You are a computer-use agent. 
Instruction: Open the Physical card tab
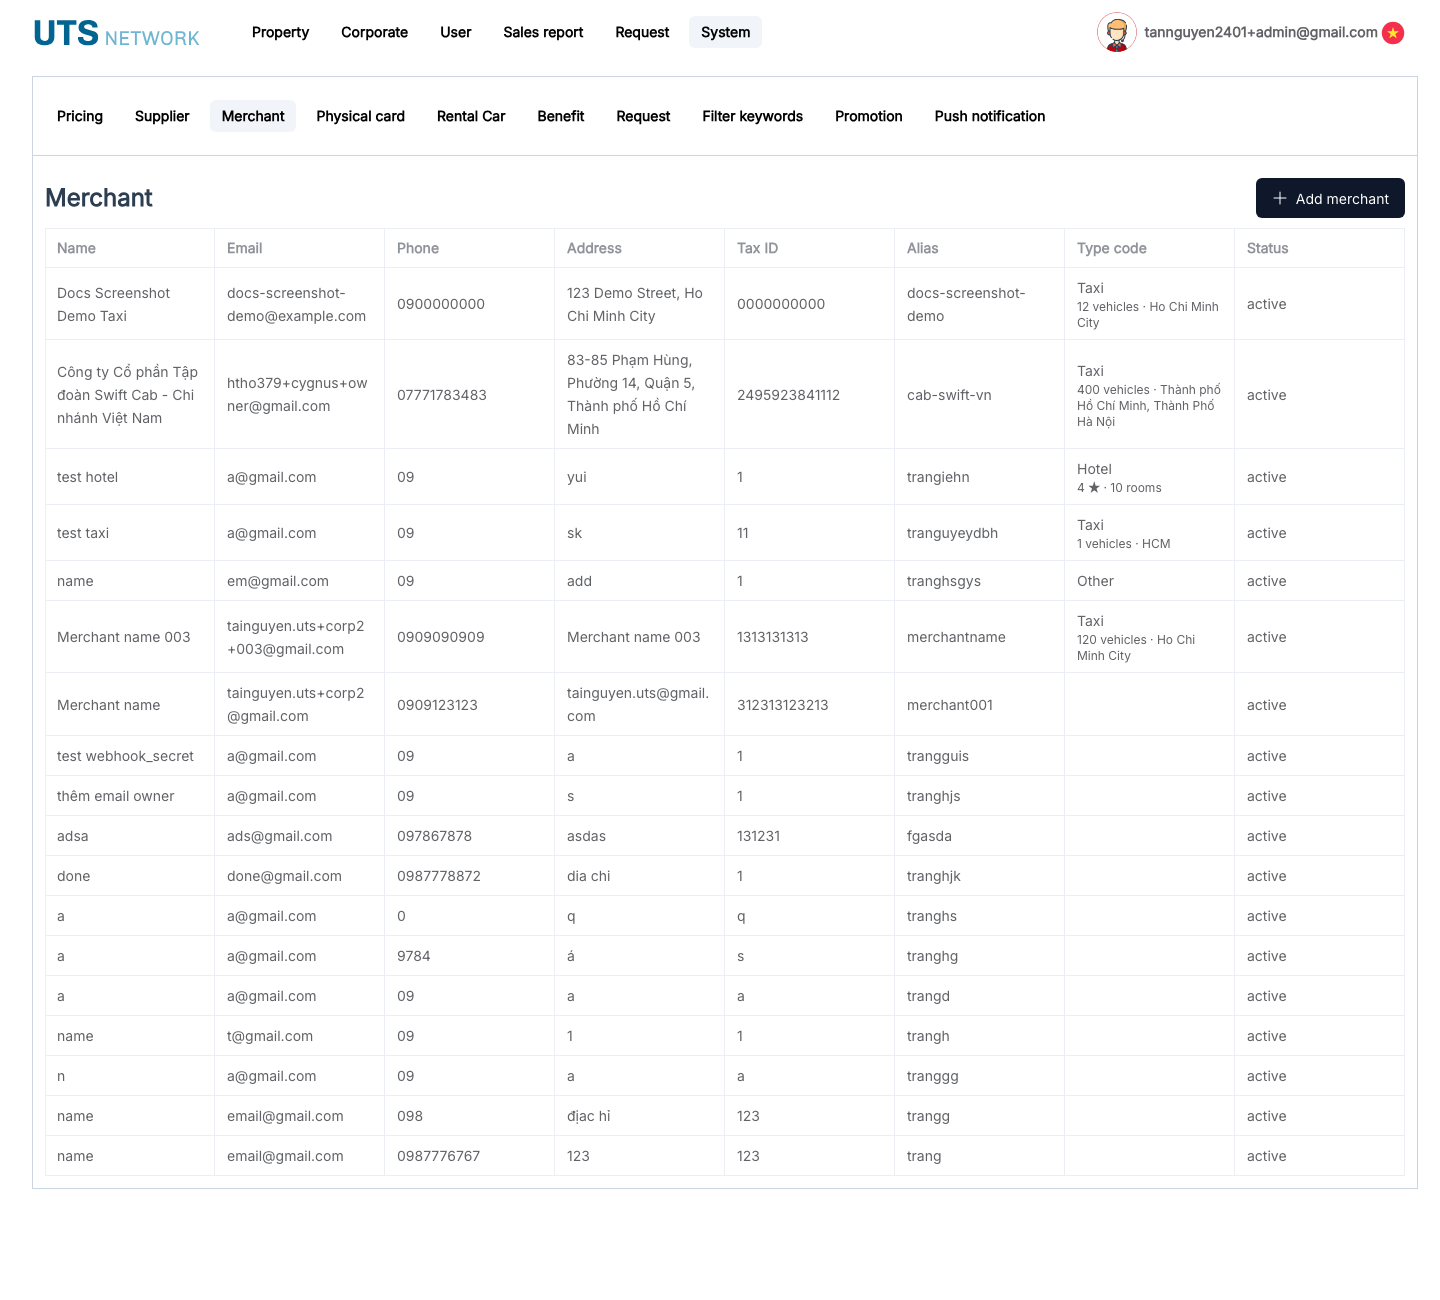tap(360, 116)
